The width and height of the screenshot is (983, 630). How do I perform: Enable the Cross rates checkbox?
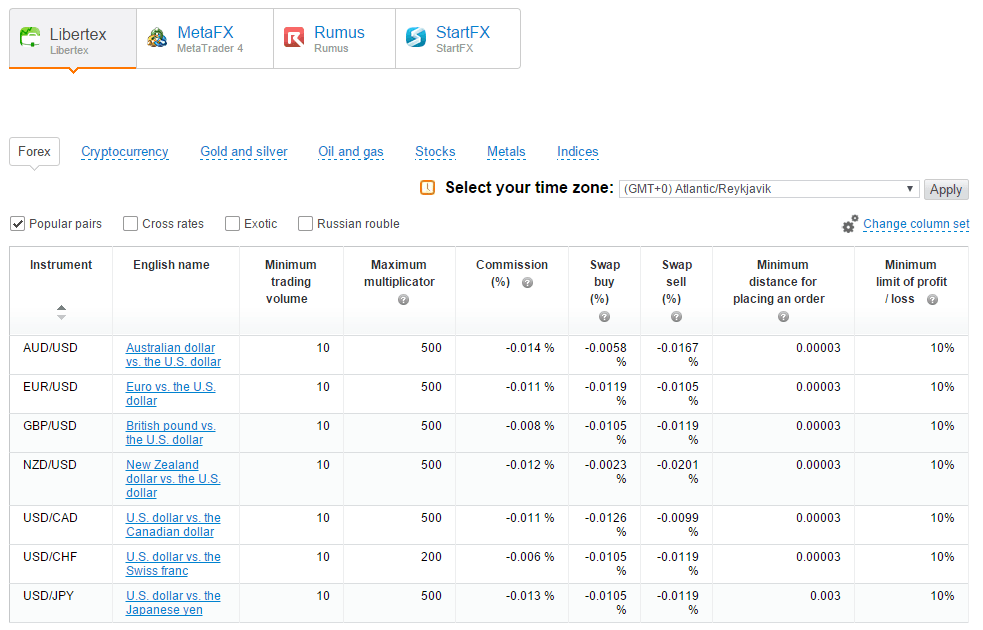pos(130,223)
